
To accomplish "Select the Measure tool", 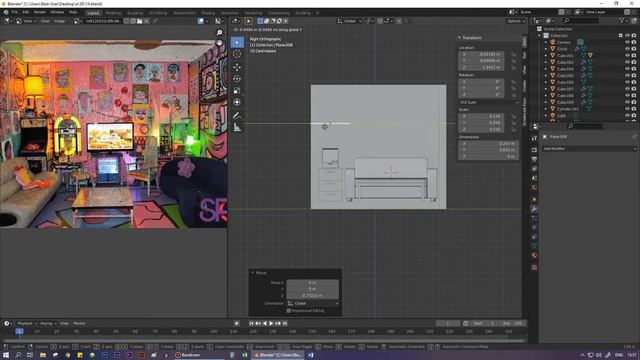I will pyautogui.click(x=237, y=128).
